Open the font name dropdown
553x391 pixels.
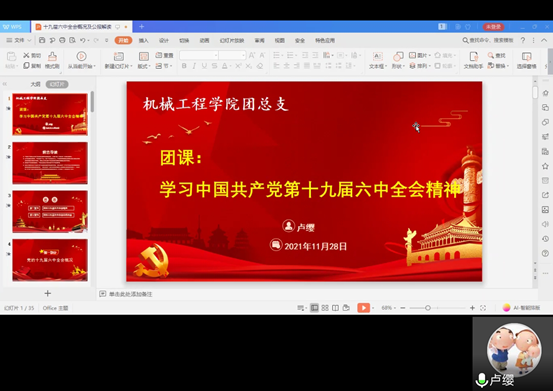(199, 55)
